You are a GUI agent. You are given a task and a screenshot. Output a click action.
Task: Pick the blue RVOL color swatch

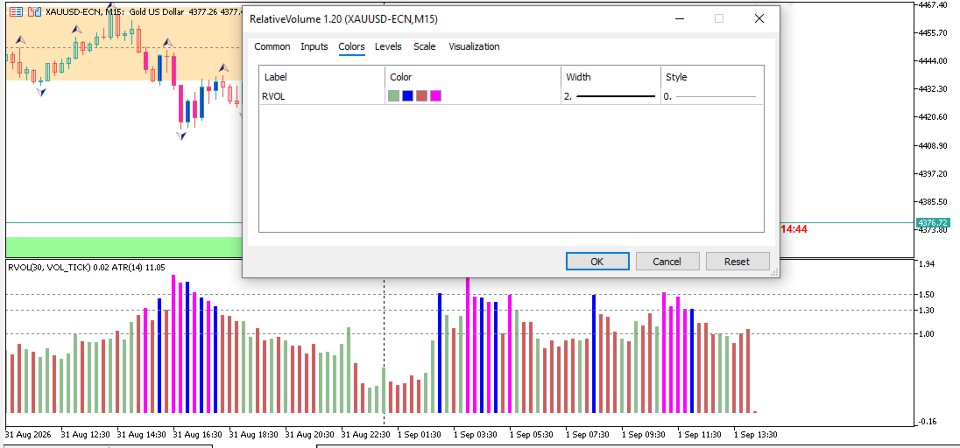(408, 96)
